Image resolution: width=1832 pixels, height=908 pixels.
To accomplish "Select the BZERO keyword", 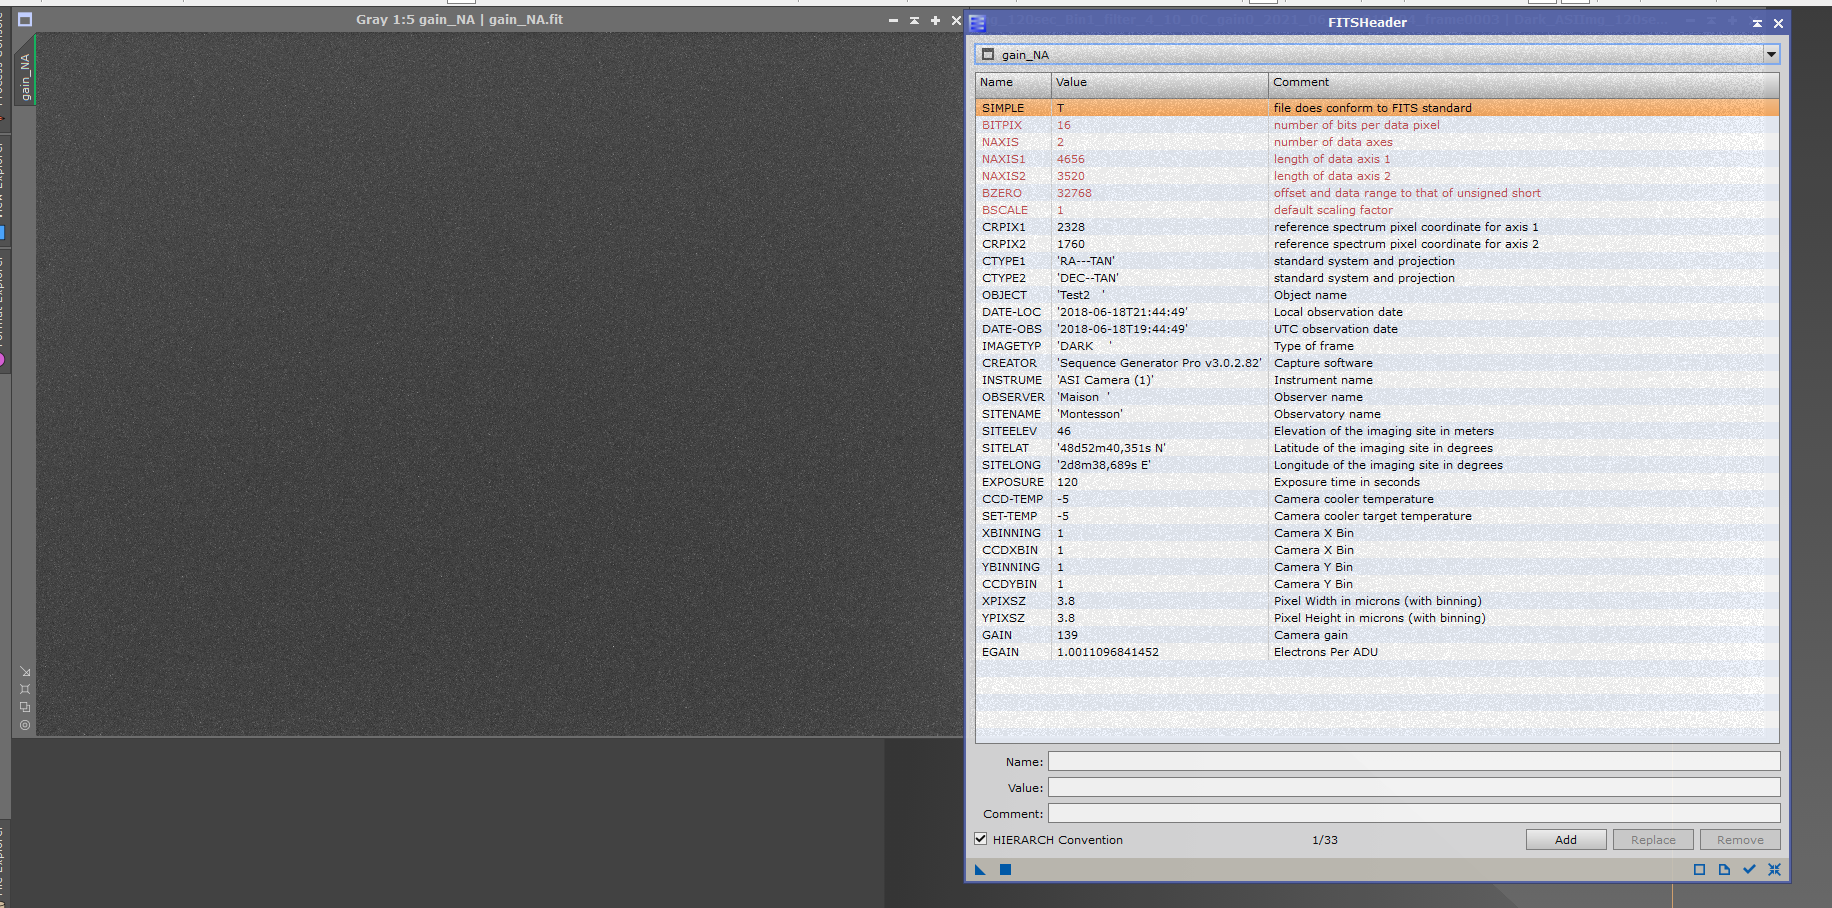I will [x=1002, y=193].
